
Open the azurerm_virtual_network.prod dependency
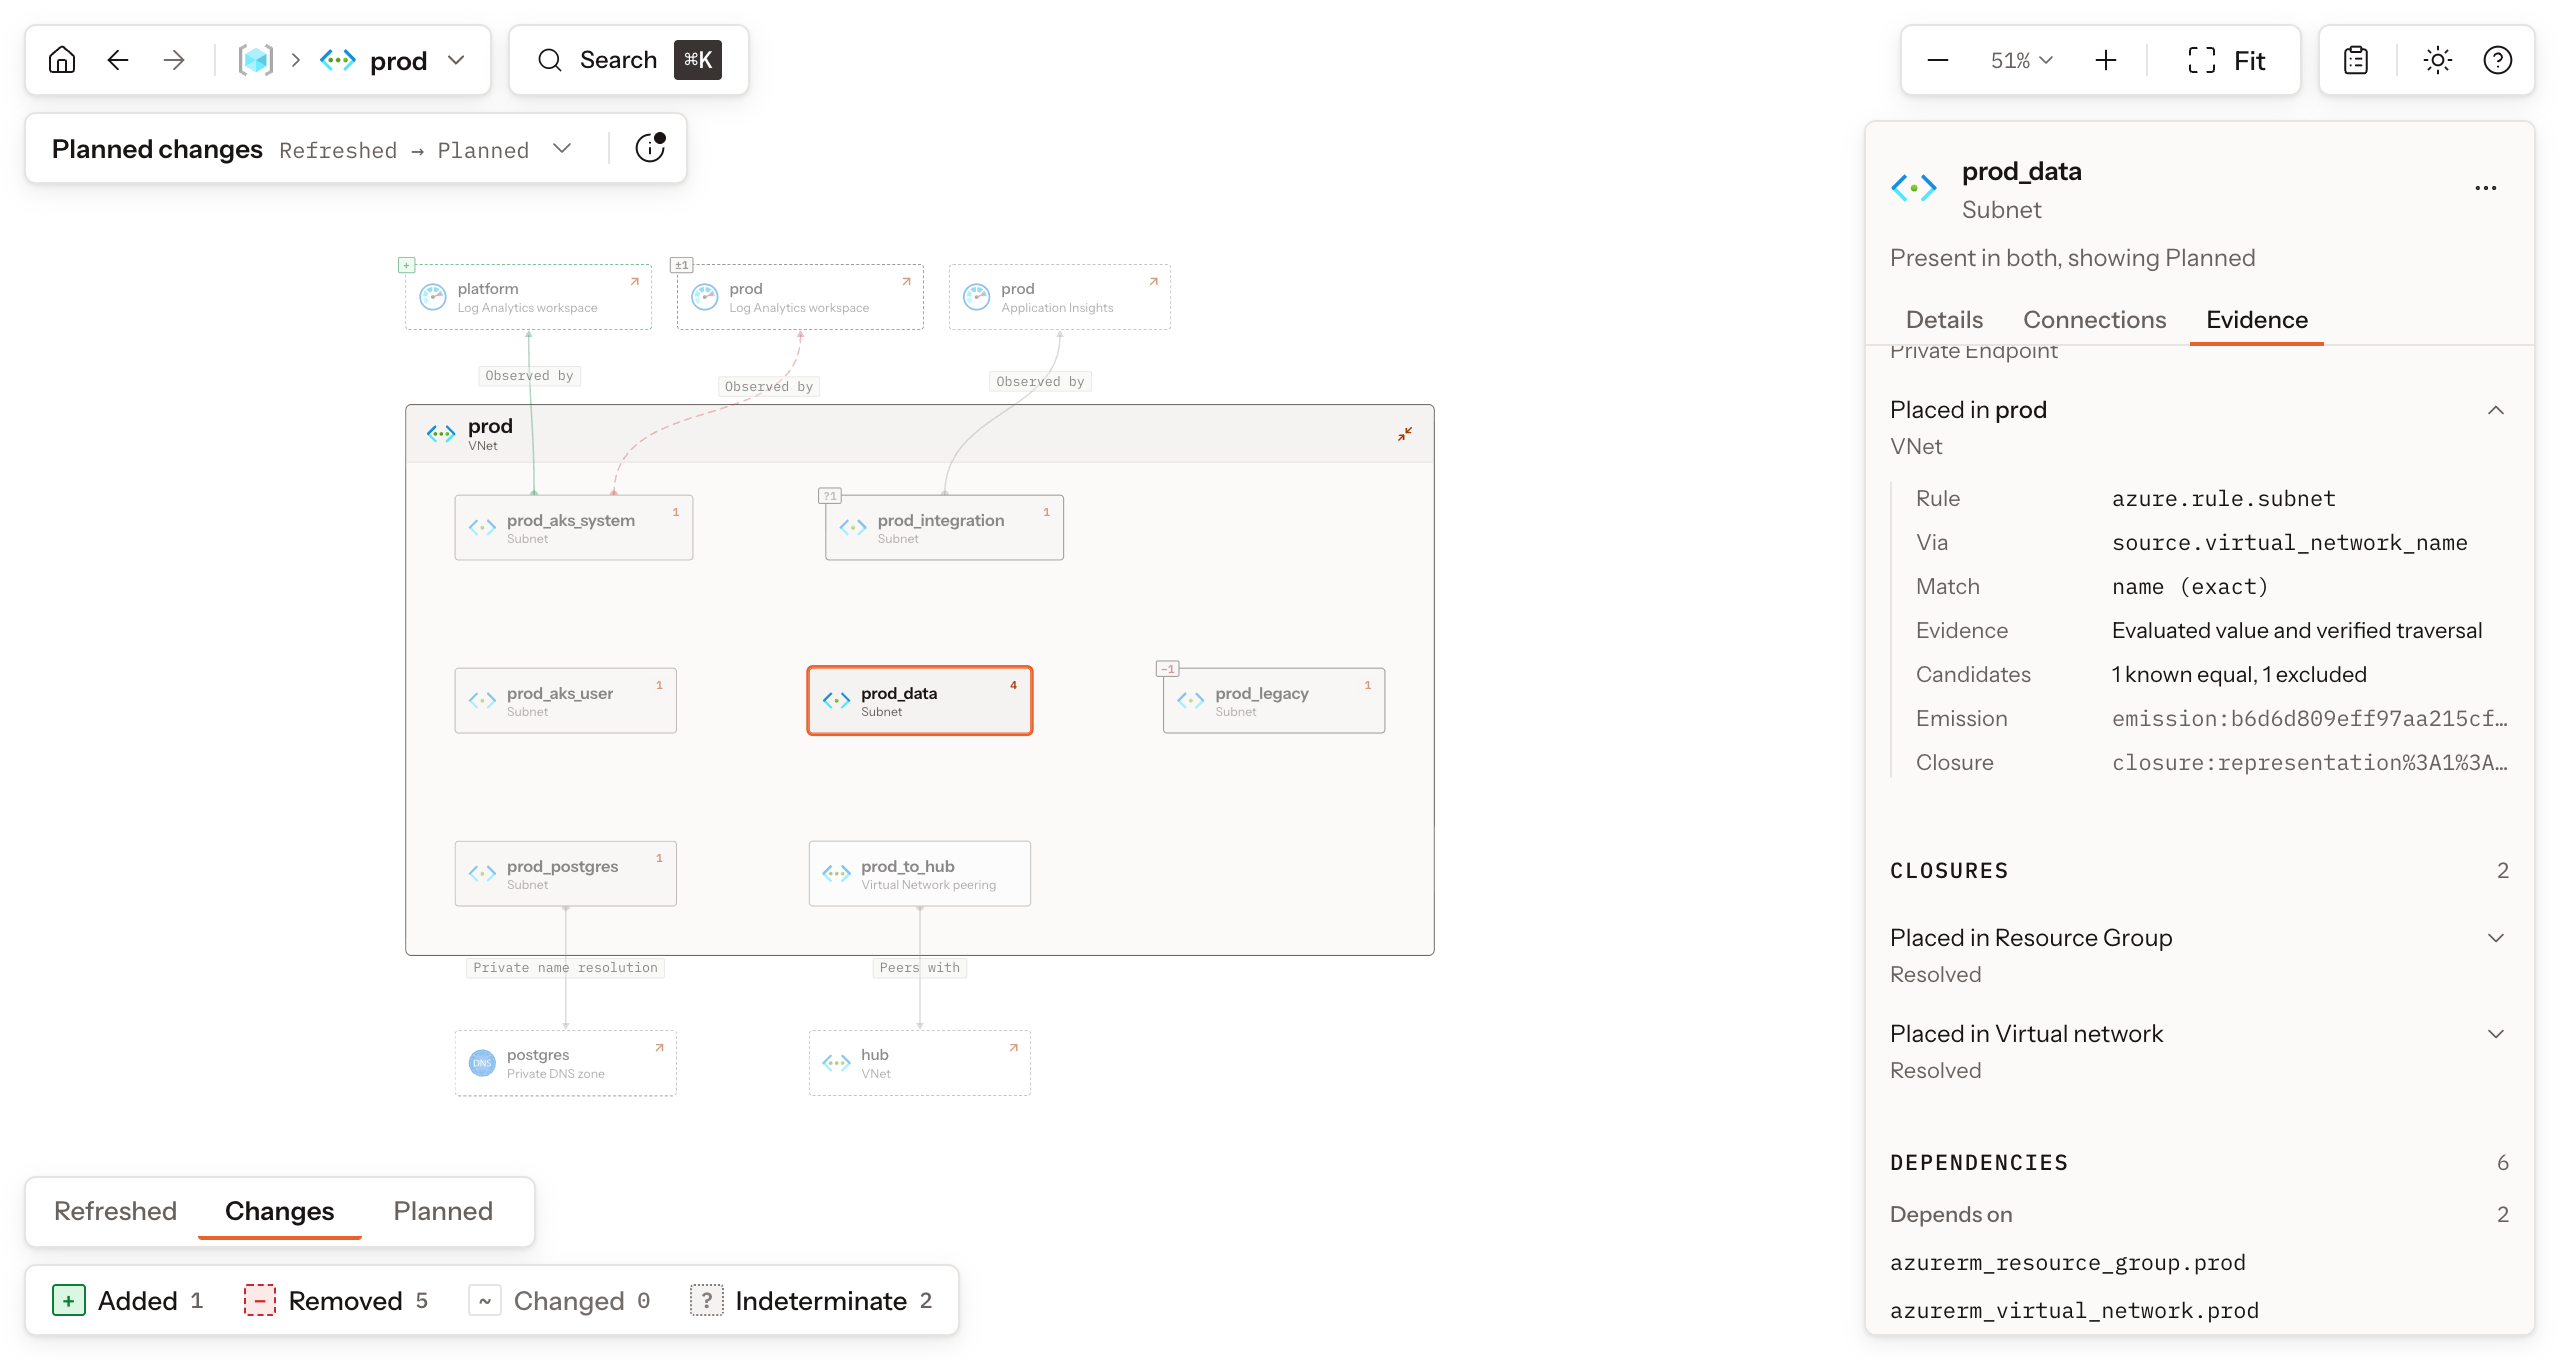click(x=2074, y=1310)
